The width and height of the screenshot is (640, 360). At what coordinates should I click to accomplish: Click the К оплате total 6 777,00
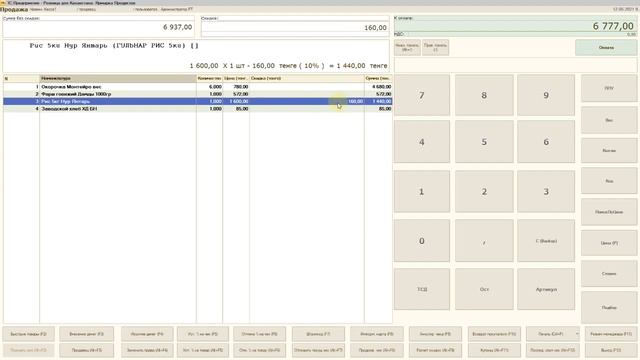[x=515, y=26]
